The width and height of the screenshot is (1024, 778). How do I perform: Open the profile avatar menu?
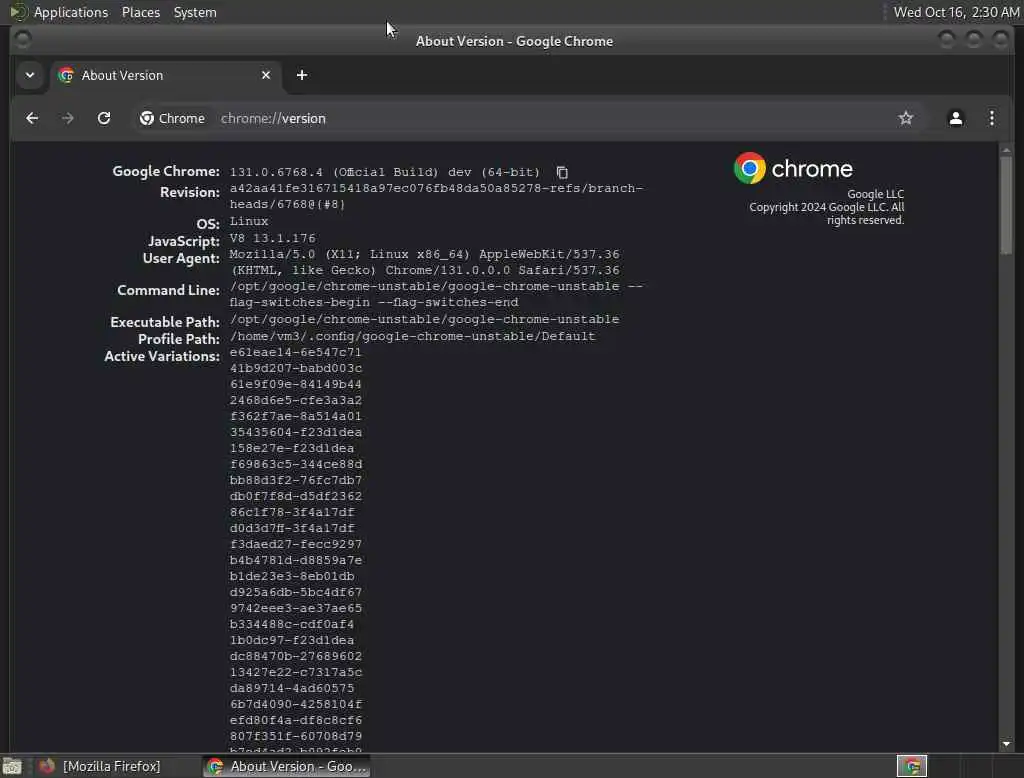point(955,118)
